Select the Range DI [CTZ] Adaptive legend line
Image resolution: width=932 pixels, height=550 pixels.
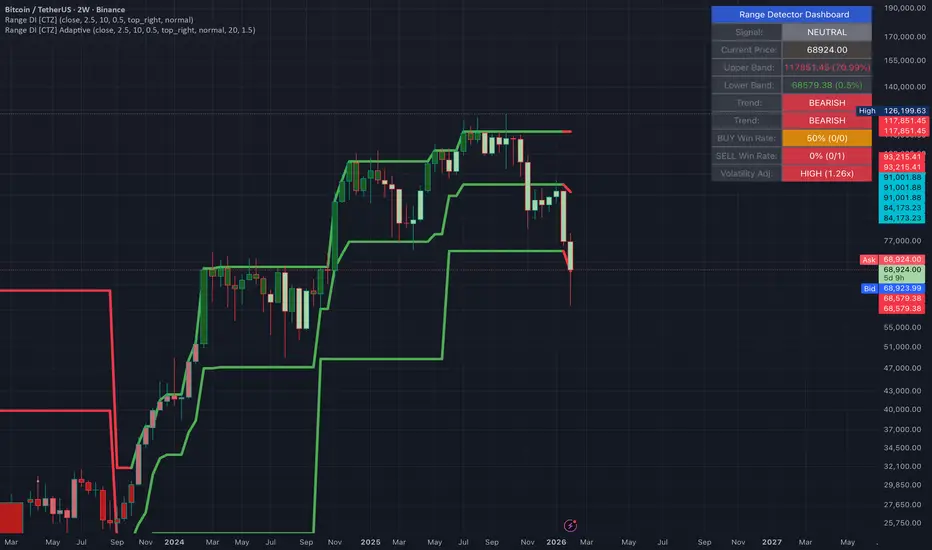[130, 30]
